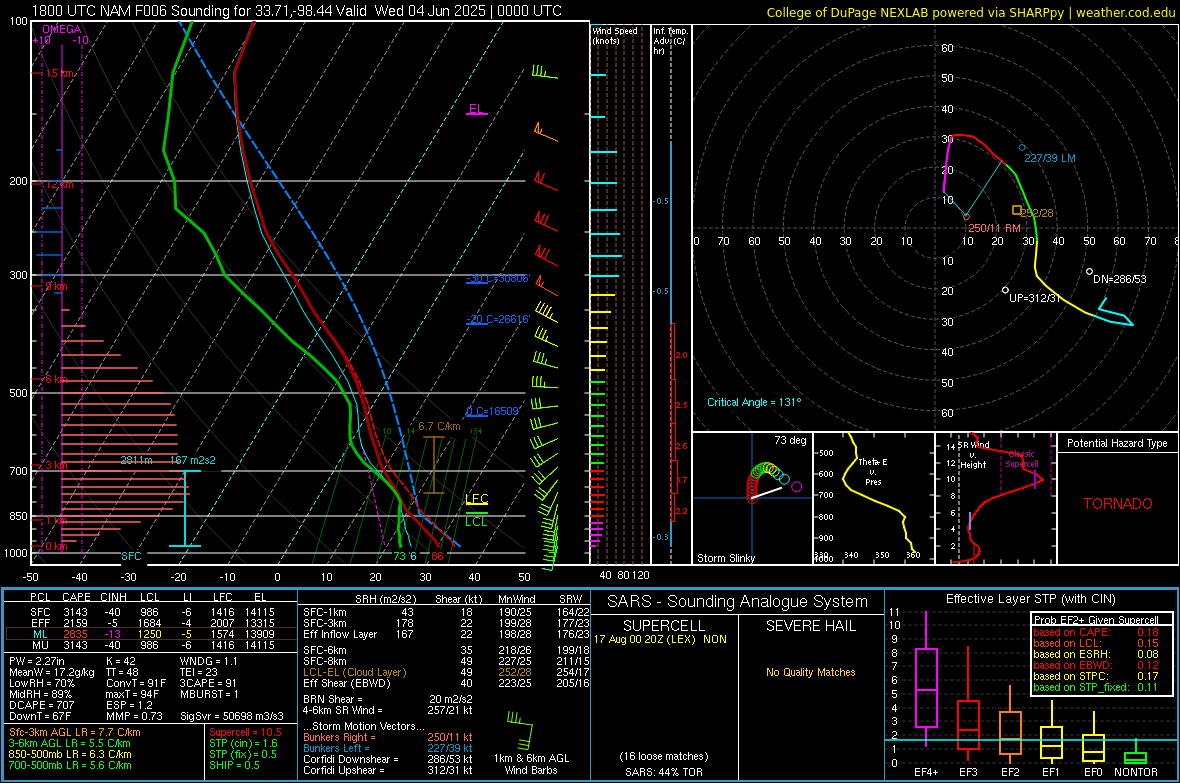Click the green LCL label on the skew-T
This screenshot has width=1180, height=783.
[x=476, y=522]
